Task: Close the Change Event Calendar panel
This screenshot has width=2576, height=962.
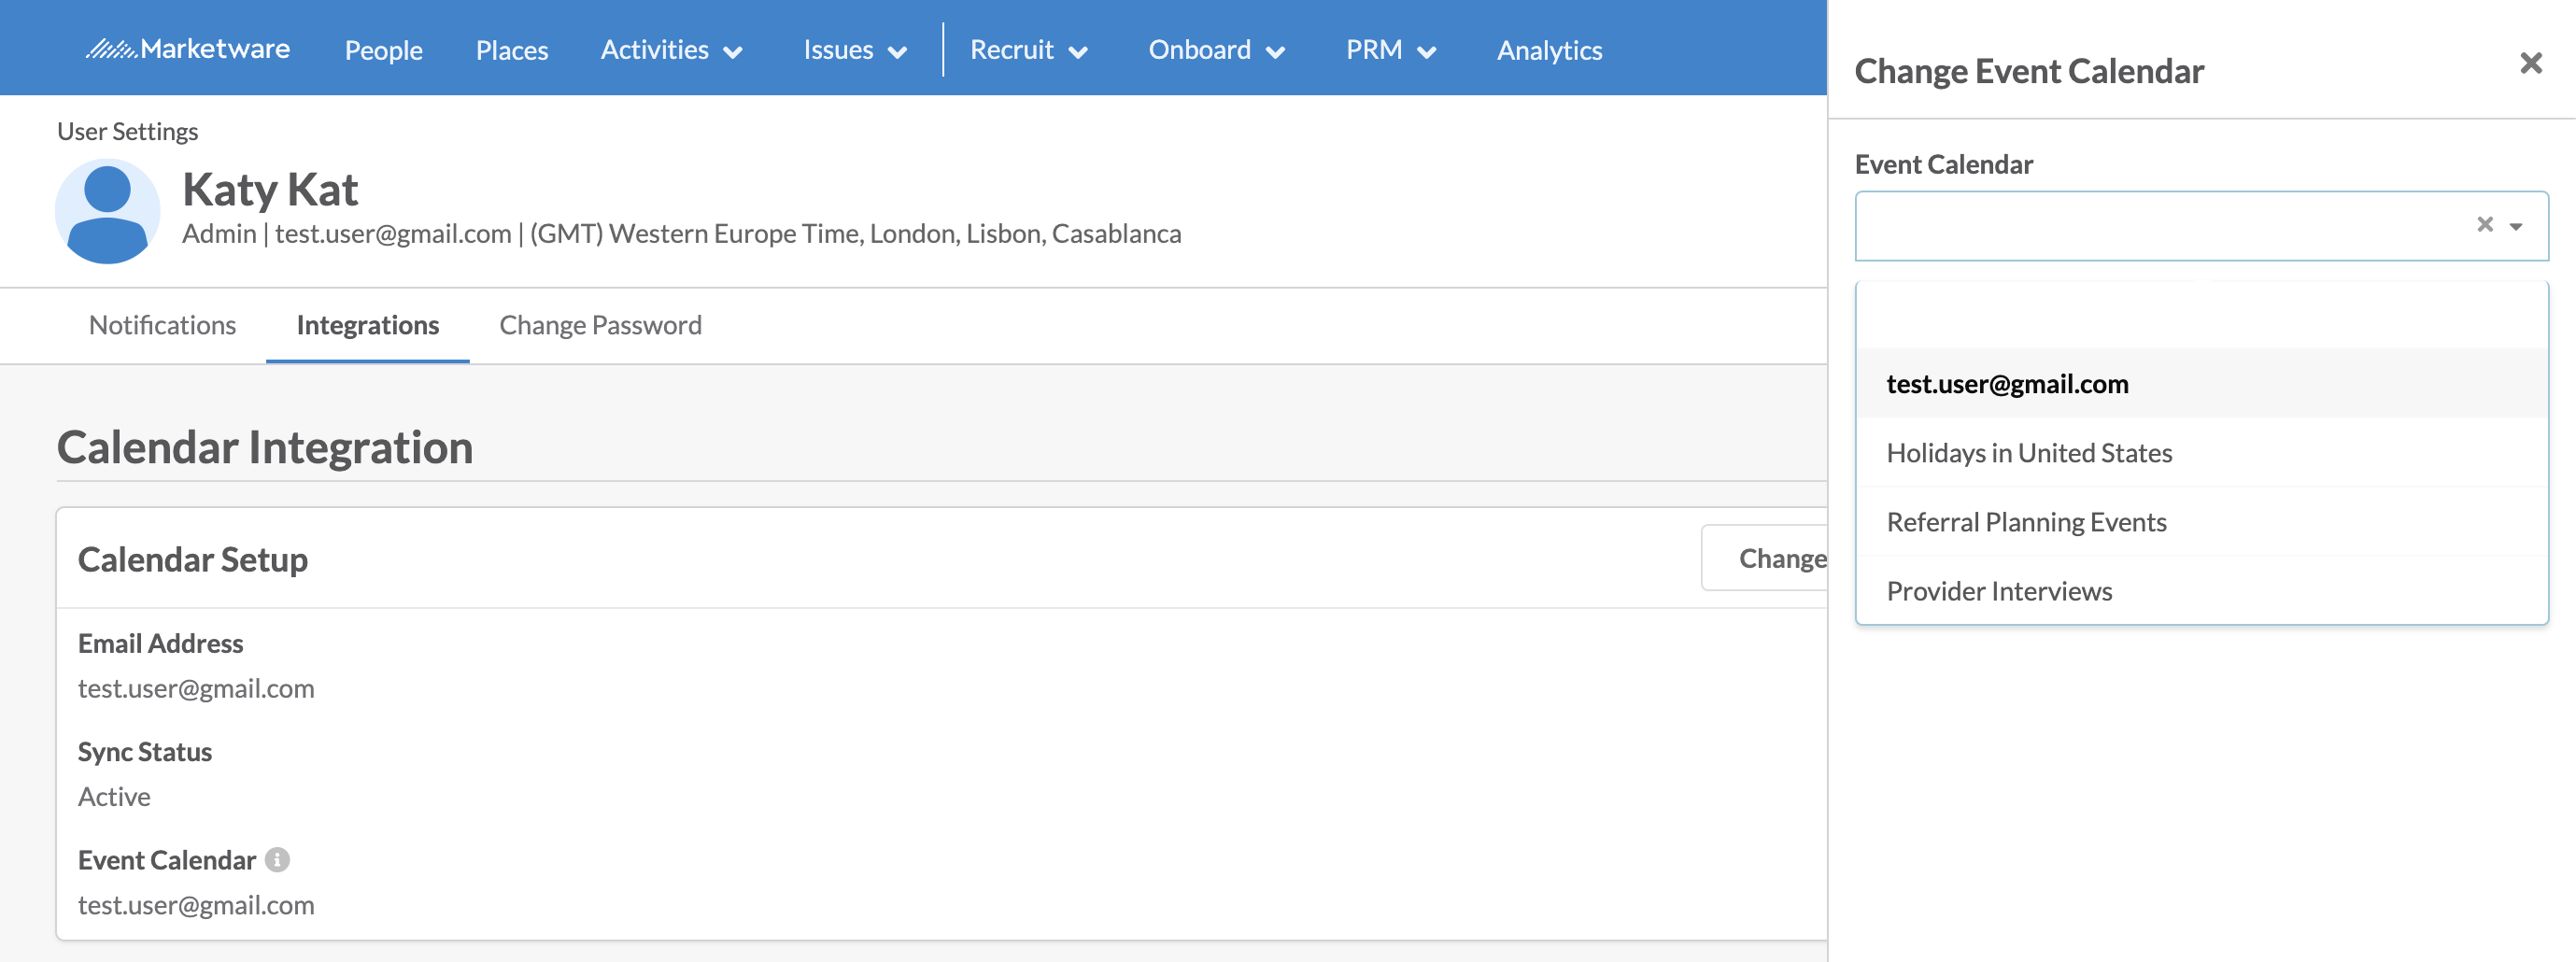Action: 2530,64
